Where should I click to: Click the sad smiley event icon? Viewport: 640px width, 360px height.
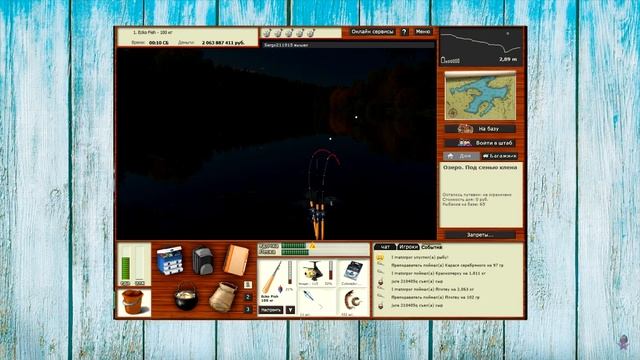pyautogui.click(x=380, y=258)
